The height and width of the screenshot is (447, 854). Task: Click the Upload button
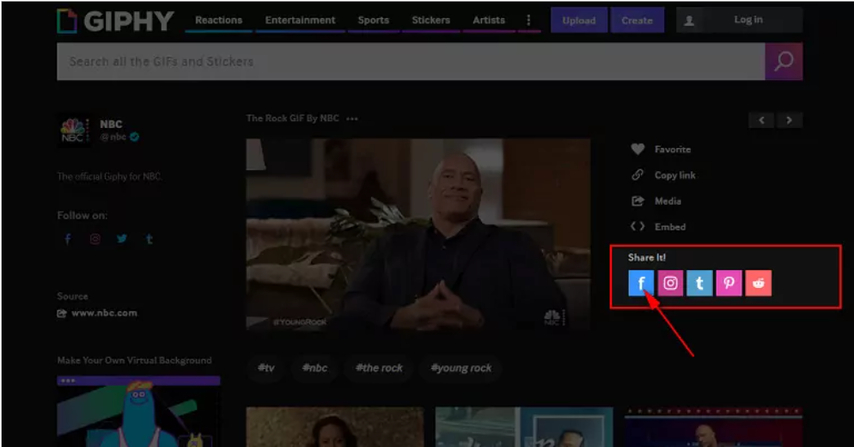tap(578, 20)
